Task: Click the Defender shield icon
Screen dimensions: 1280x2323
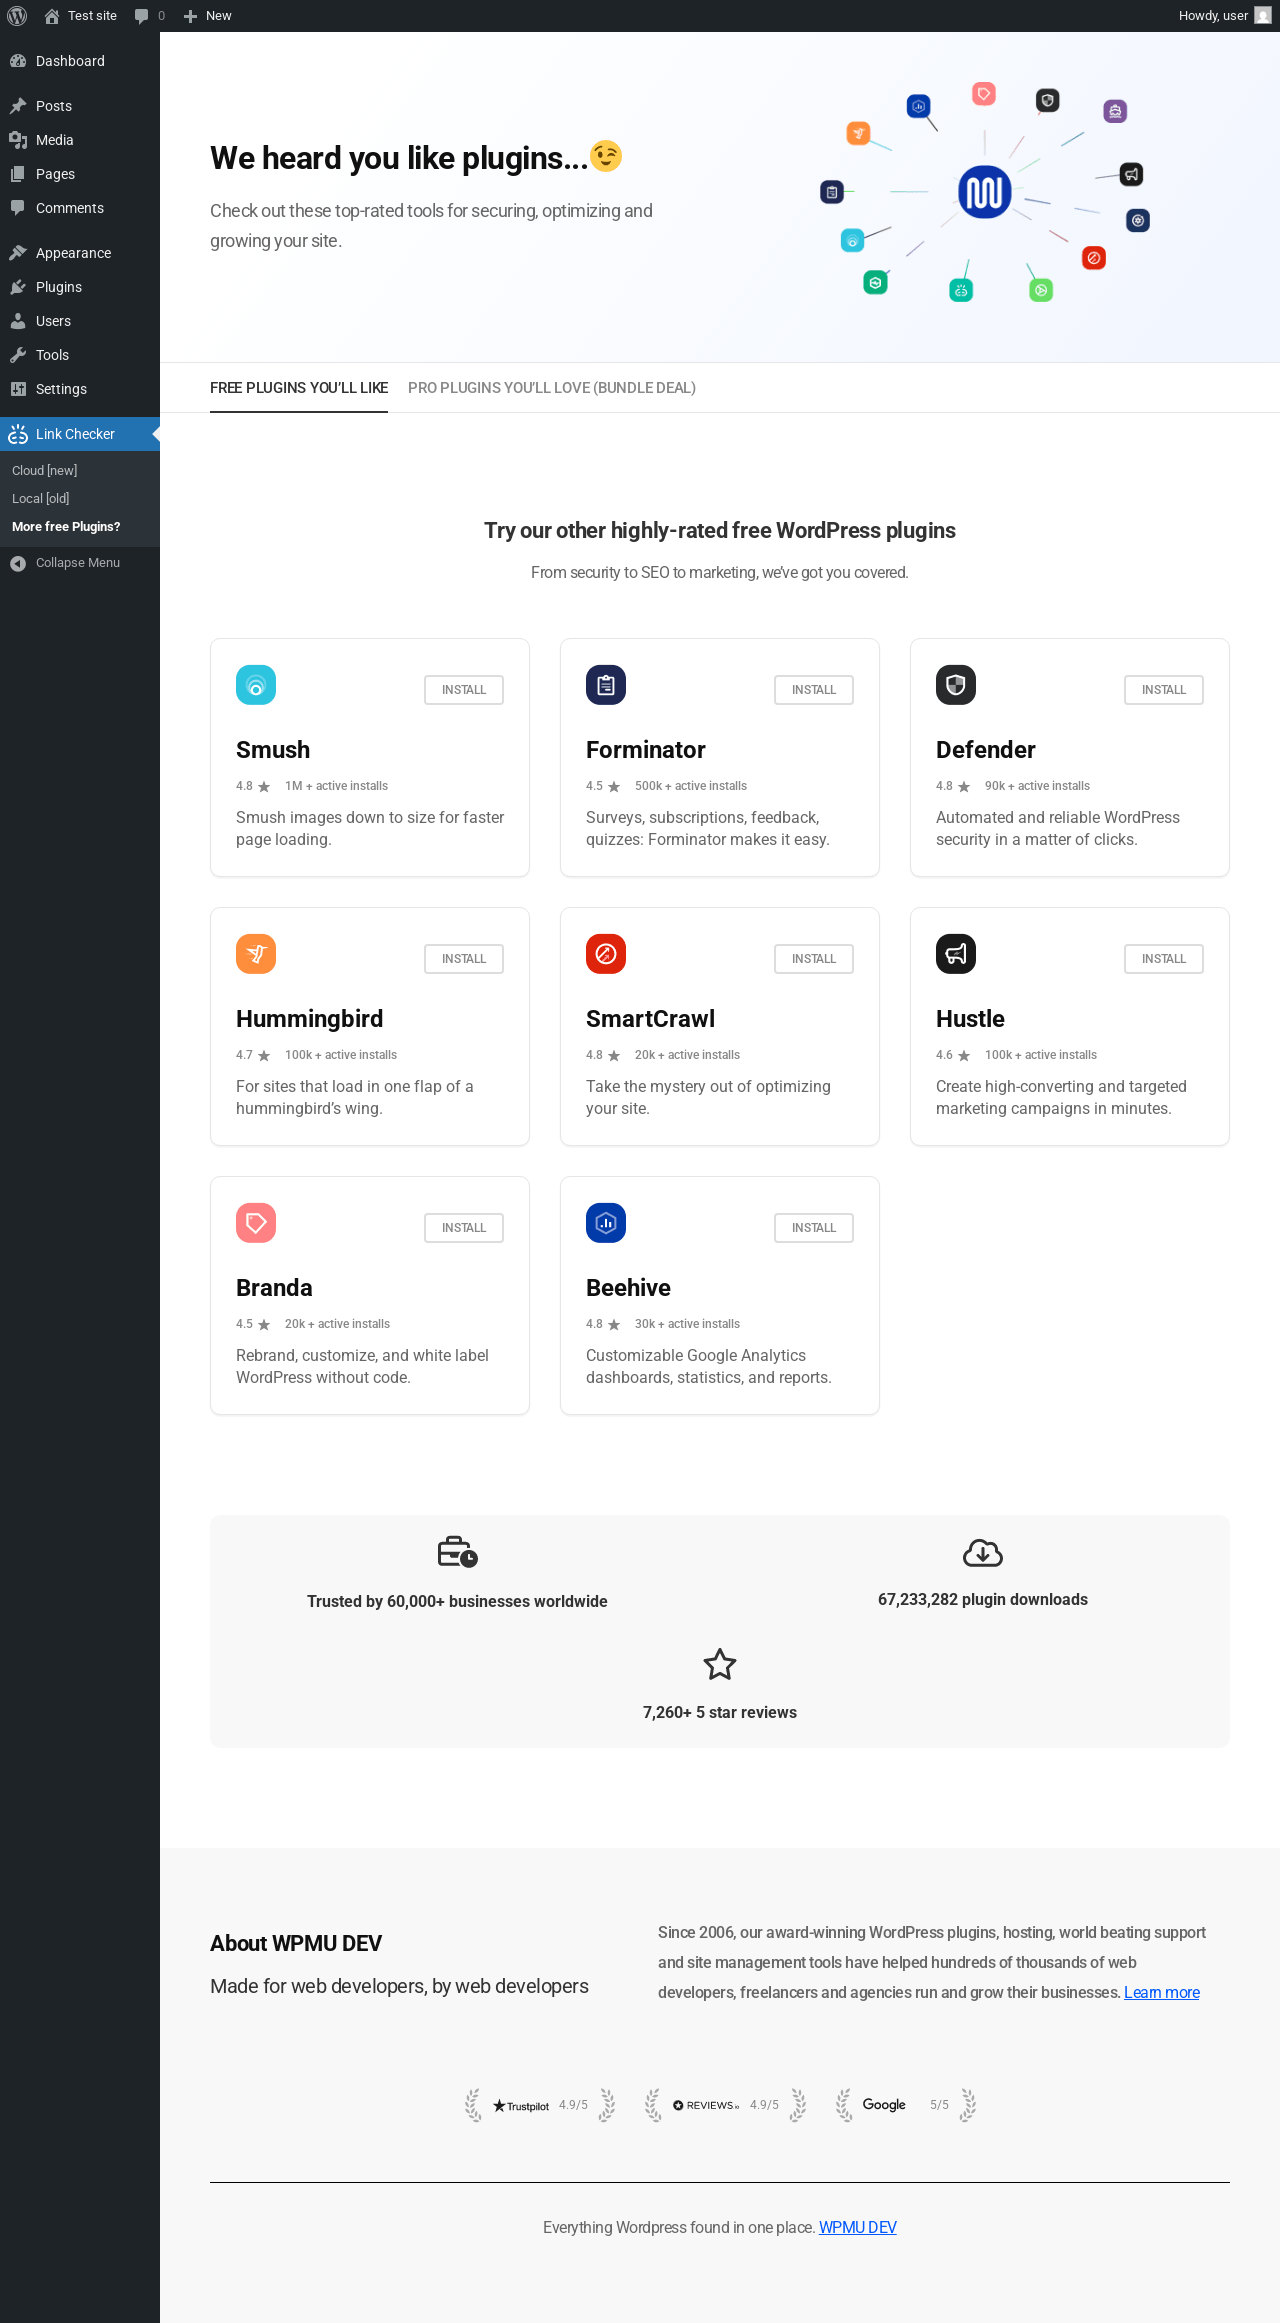Action: [956, 685]
